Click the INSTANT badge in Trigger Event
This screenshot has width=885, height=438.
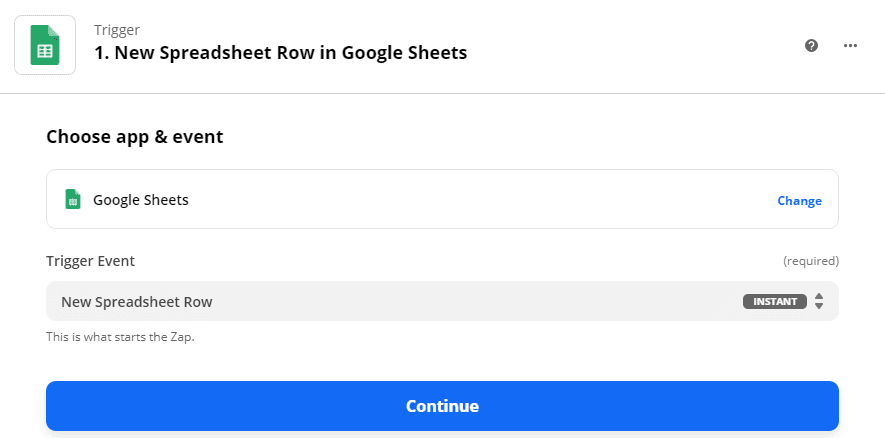774,301
